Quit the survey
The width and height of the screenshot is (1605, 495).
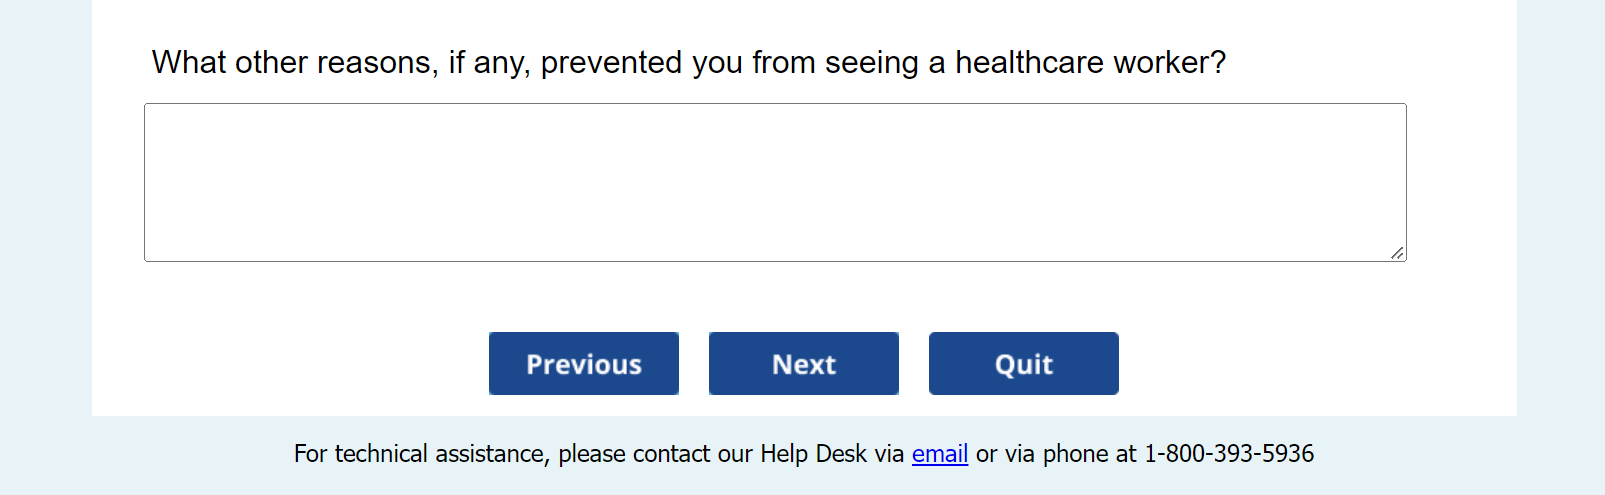[x=1023, y=364]
